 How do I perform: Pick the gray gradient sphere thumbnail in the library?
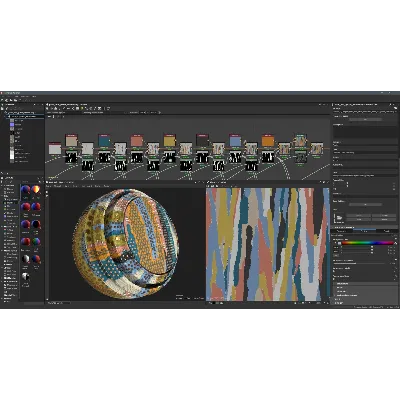click(x=26, y=259)
